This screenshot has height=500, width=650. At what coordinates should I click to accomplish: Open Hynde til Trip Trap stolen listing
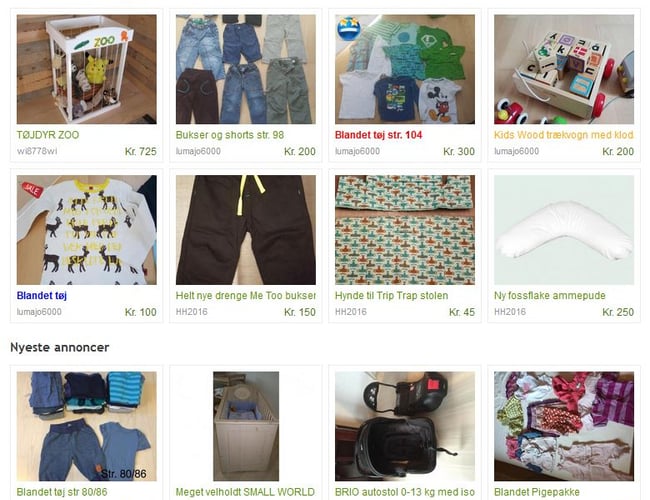[391, 296]
